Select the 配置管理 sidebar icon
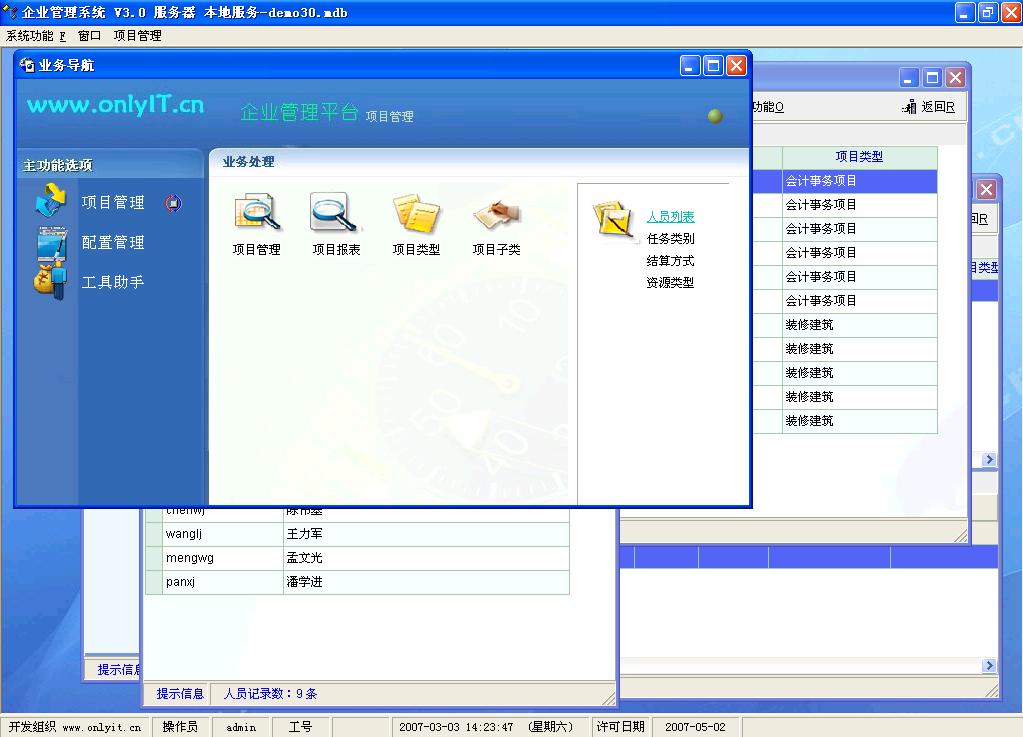The width and height of the screenshot is (1023, 737). coord(50,242)
